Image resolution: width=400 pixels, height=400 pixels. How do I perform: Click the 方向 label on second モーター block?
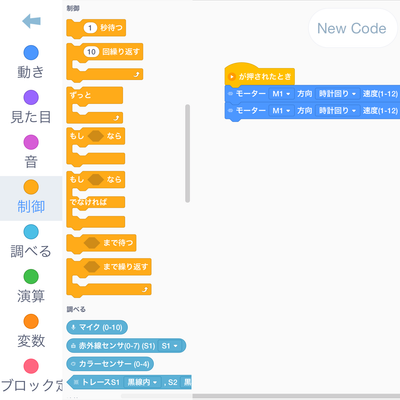point(304,110)
